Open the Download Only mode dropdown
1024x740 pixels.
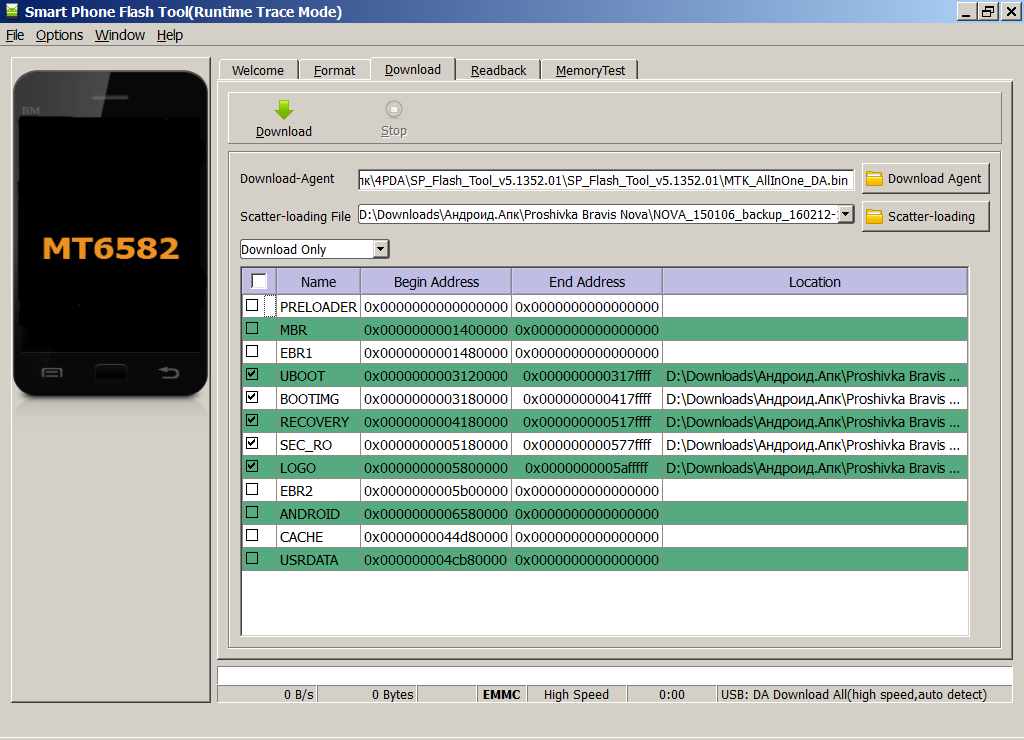[380, 249]
